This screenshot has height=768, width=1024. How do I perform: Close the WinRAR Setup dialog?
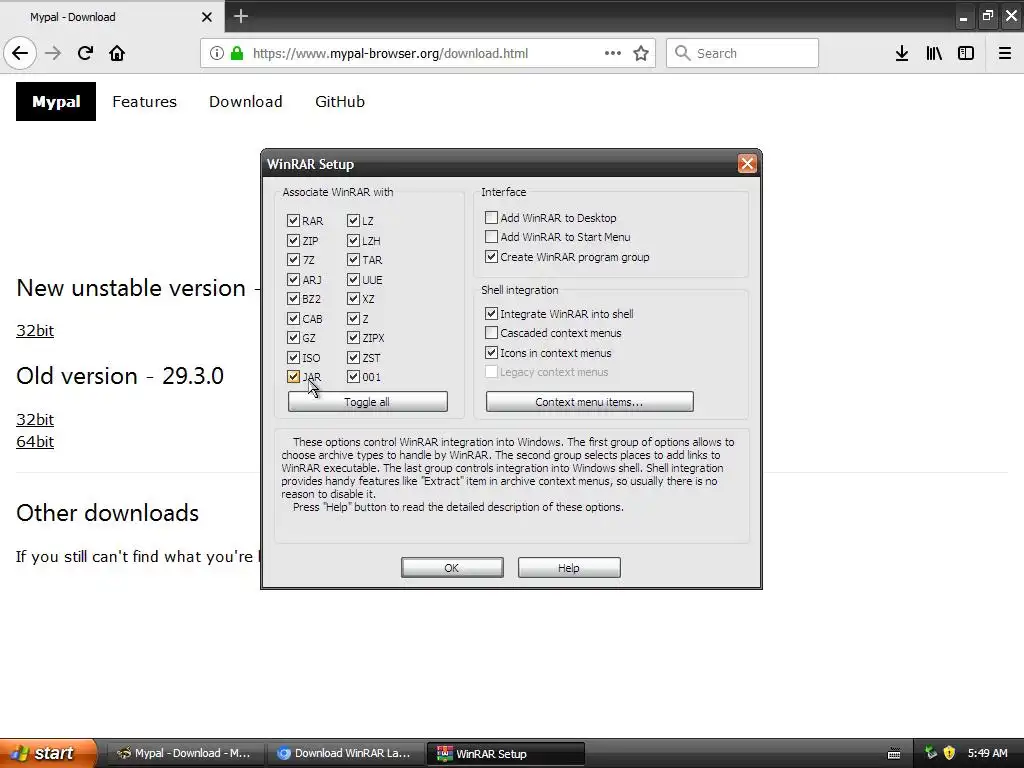pyautogui.click(x=746, y=163)
